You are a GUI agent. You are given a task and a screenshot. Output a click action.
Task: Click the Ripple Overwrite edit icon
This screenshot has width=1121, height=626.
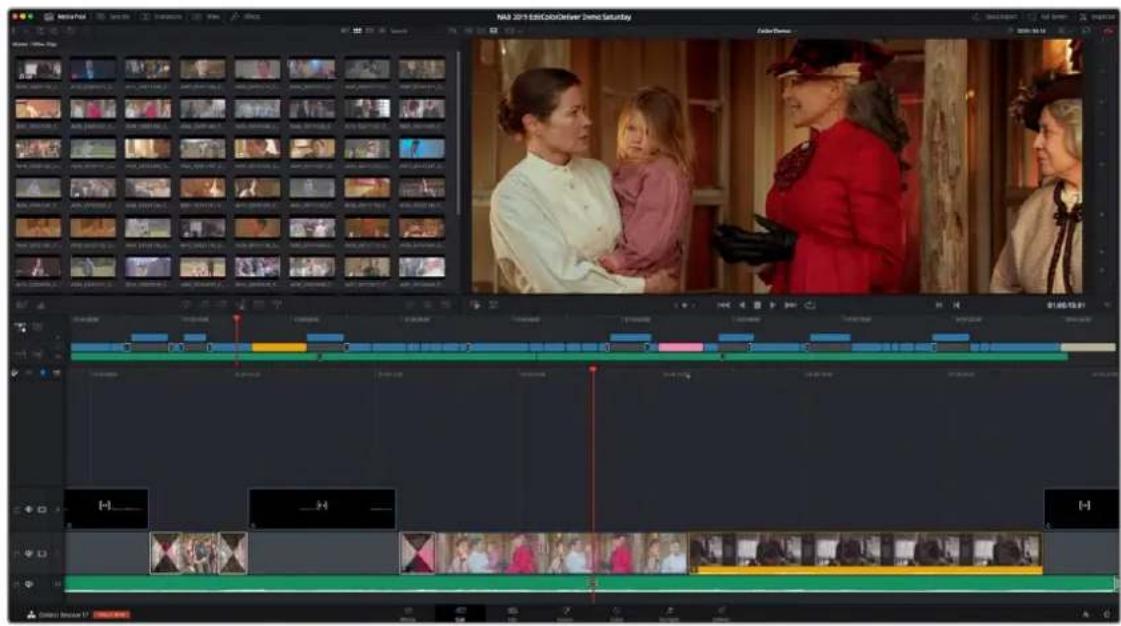tap(222, 304)
